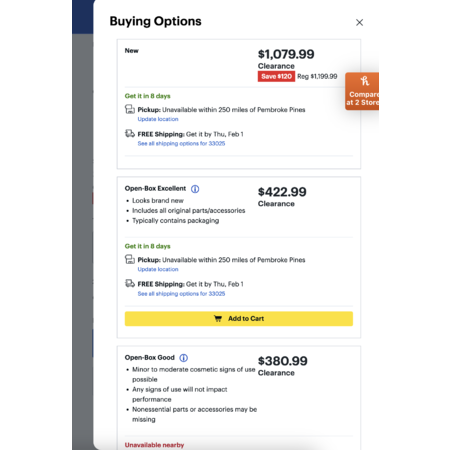
Task: Update location link under New option
Action: (158, 119)
